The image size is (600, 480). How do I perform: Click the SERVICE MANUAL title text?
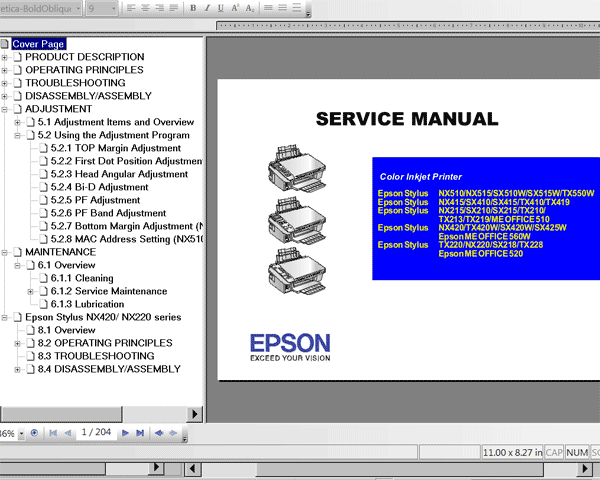[x=407, y=119]
